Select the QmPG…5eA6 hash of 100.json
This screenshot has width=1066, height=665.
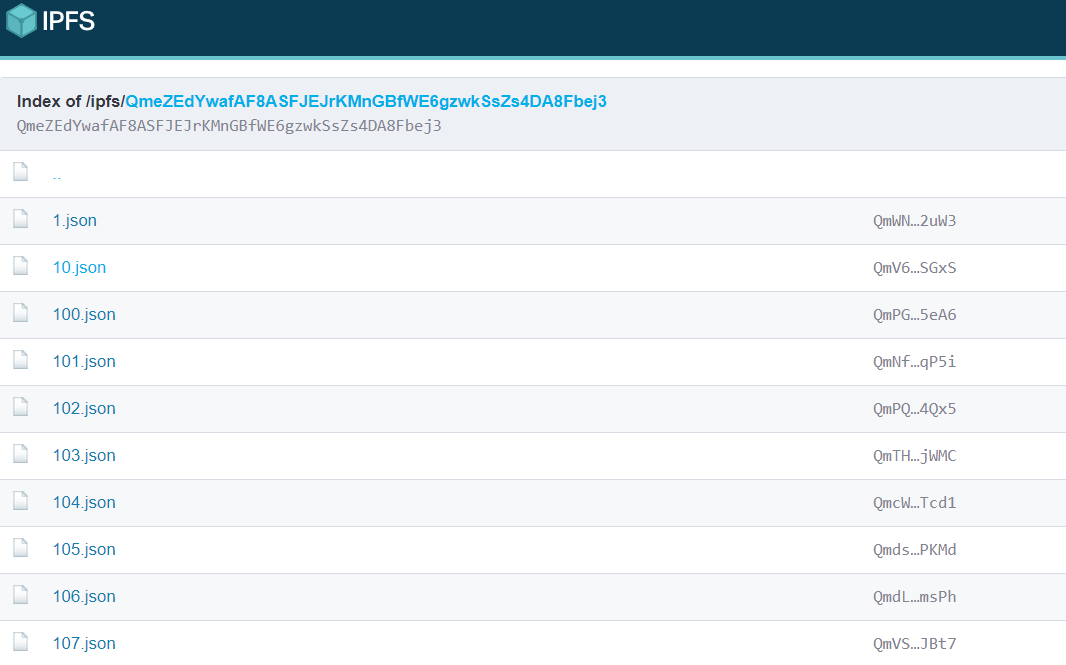(x=914, y=314)
